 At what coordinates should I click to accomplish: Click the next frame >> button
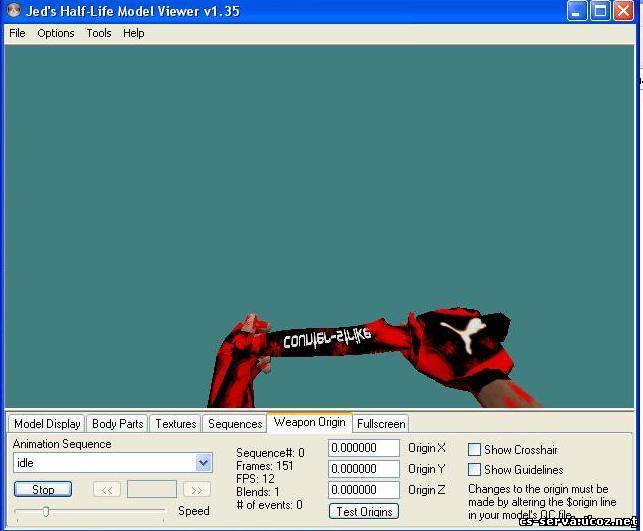tap(196, 490)
